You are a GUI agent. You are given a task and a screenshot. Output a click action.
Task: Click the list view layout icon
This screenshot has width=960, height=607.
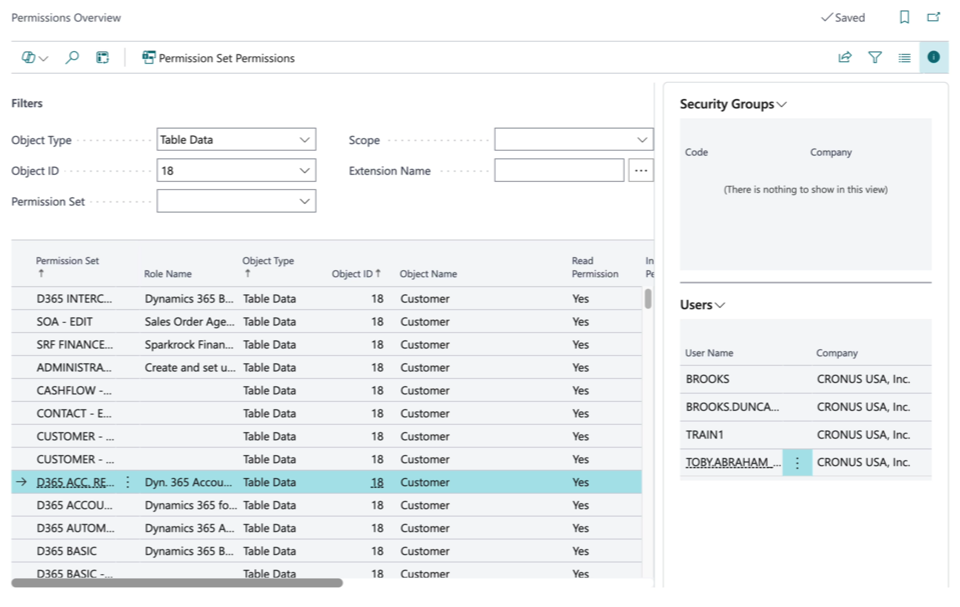pyautogui.click(x=904, y=58)
